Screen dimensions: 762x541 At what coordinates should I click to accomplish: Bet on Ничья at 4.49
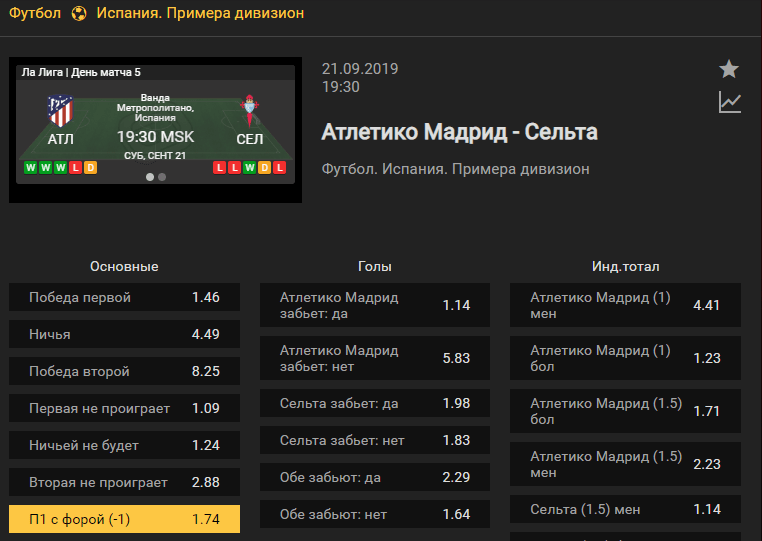[124, 334]
